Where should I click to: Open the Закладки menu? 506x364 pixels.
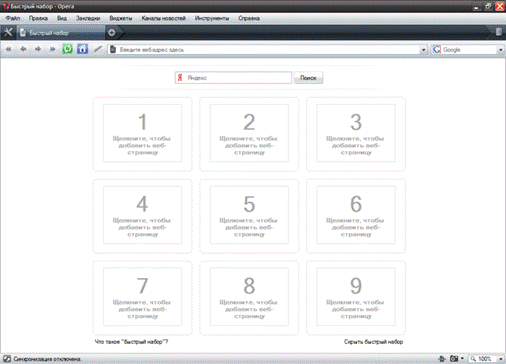(88, 18)
